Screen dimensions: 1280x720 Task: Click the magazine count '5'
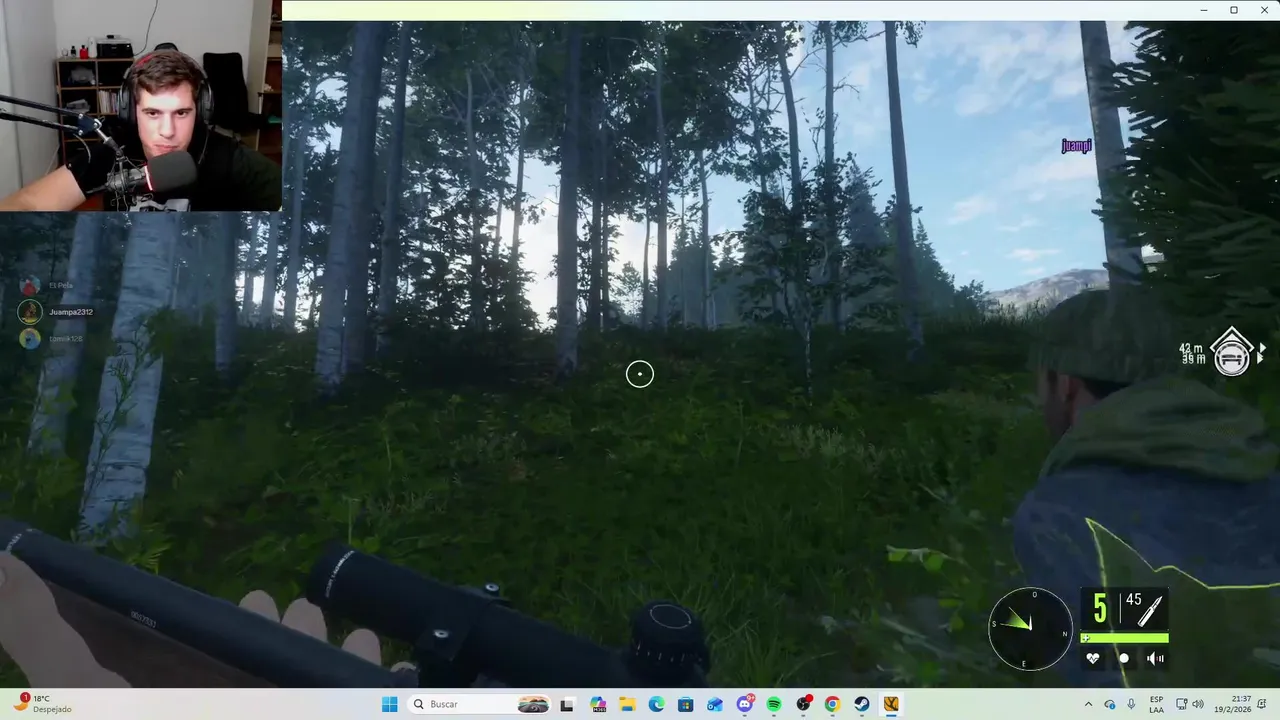coord(1100,609)
